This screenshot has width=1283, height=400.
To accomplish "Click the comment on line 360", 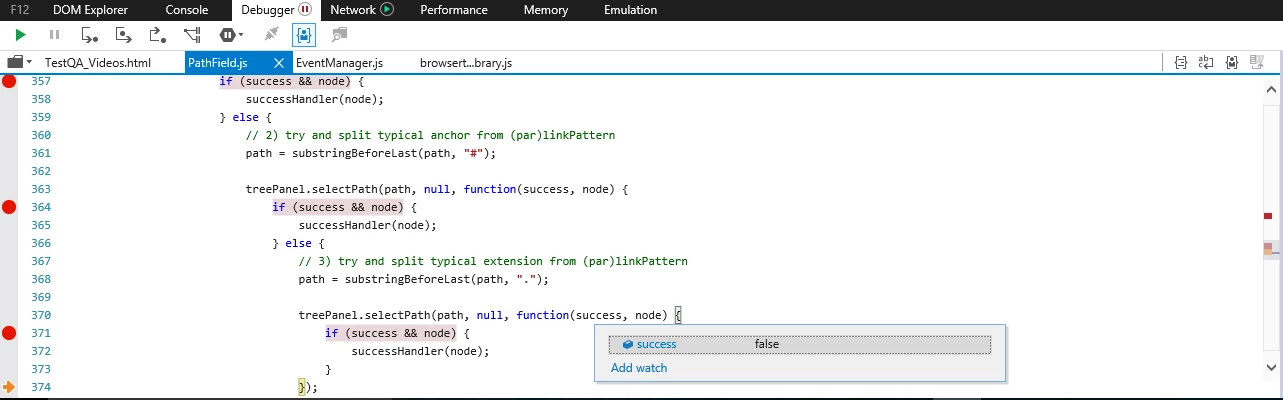I will pos(430,135).
